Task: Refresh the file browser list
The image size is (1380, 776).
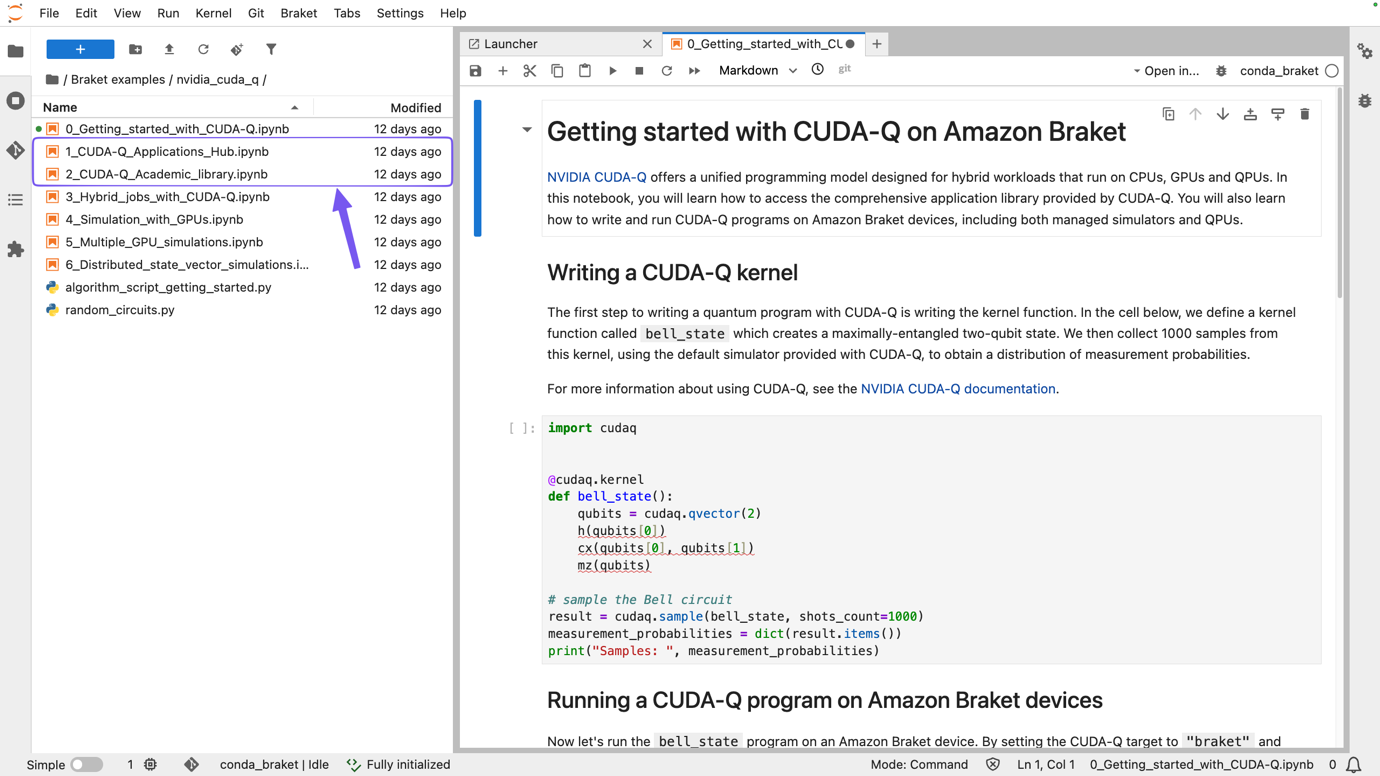Action: (x=203, y=49)
